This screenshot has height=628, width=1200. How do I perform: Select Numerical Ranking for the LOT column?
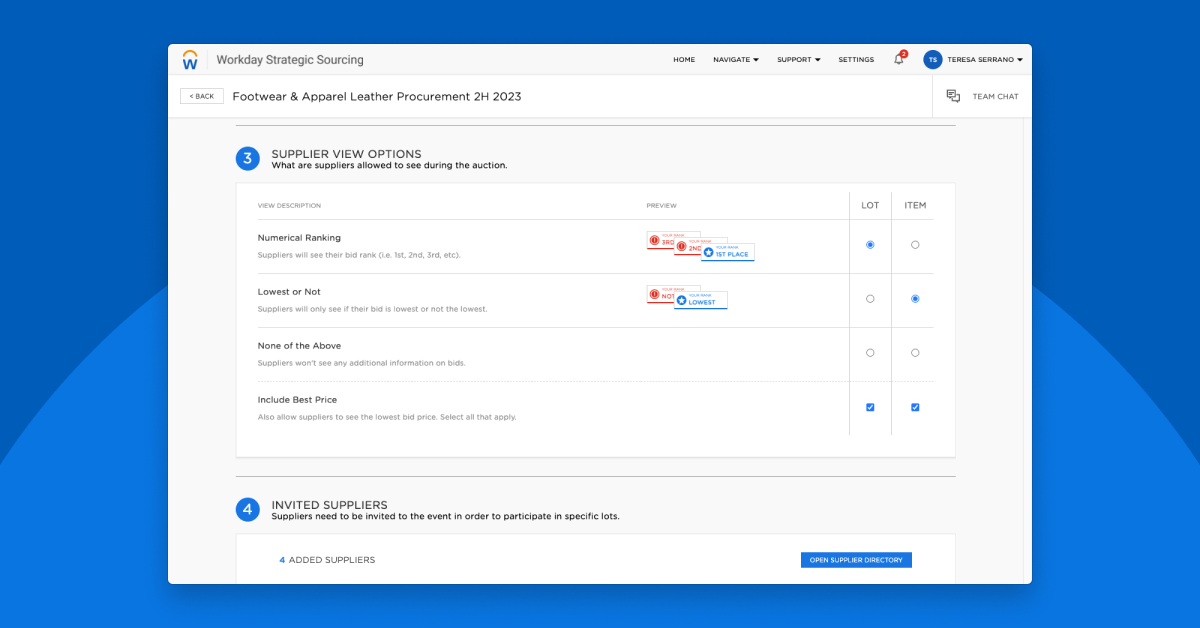pyautogui.click(x=870, y=245)
